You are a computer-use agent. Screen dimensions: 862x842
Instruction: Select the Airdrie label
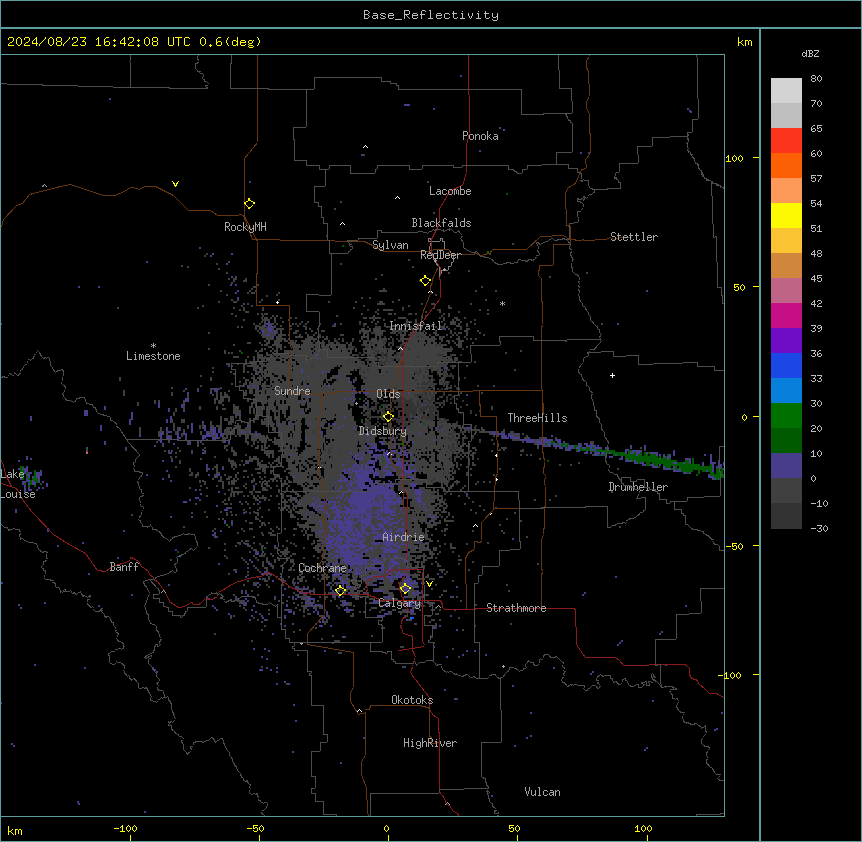tap(404, 537)
